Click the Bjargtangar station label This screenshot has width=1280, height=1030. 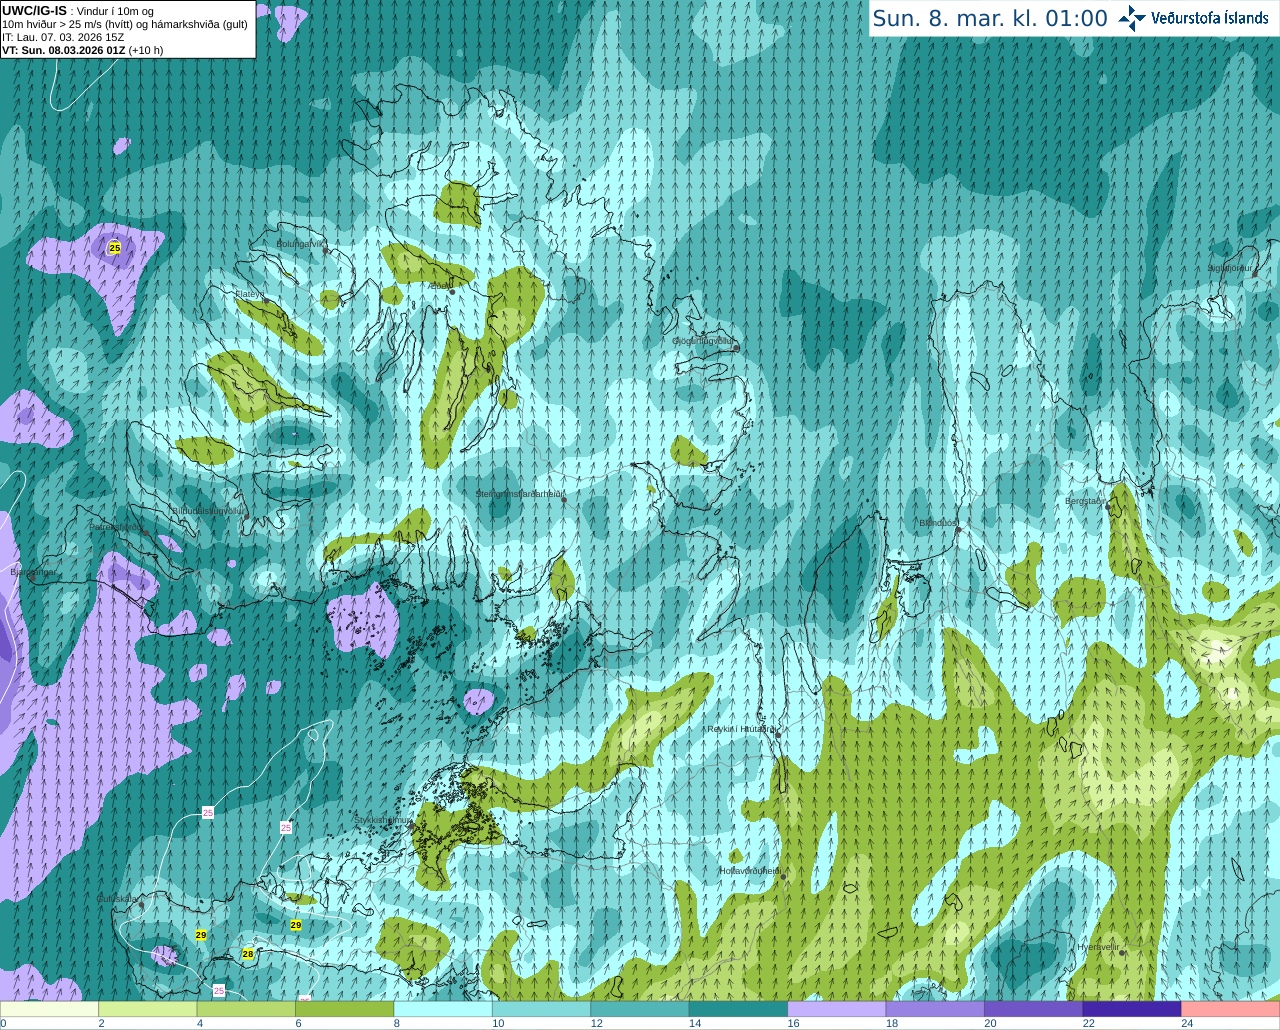(x=33, y=573)
